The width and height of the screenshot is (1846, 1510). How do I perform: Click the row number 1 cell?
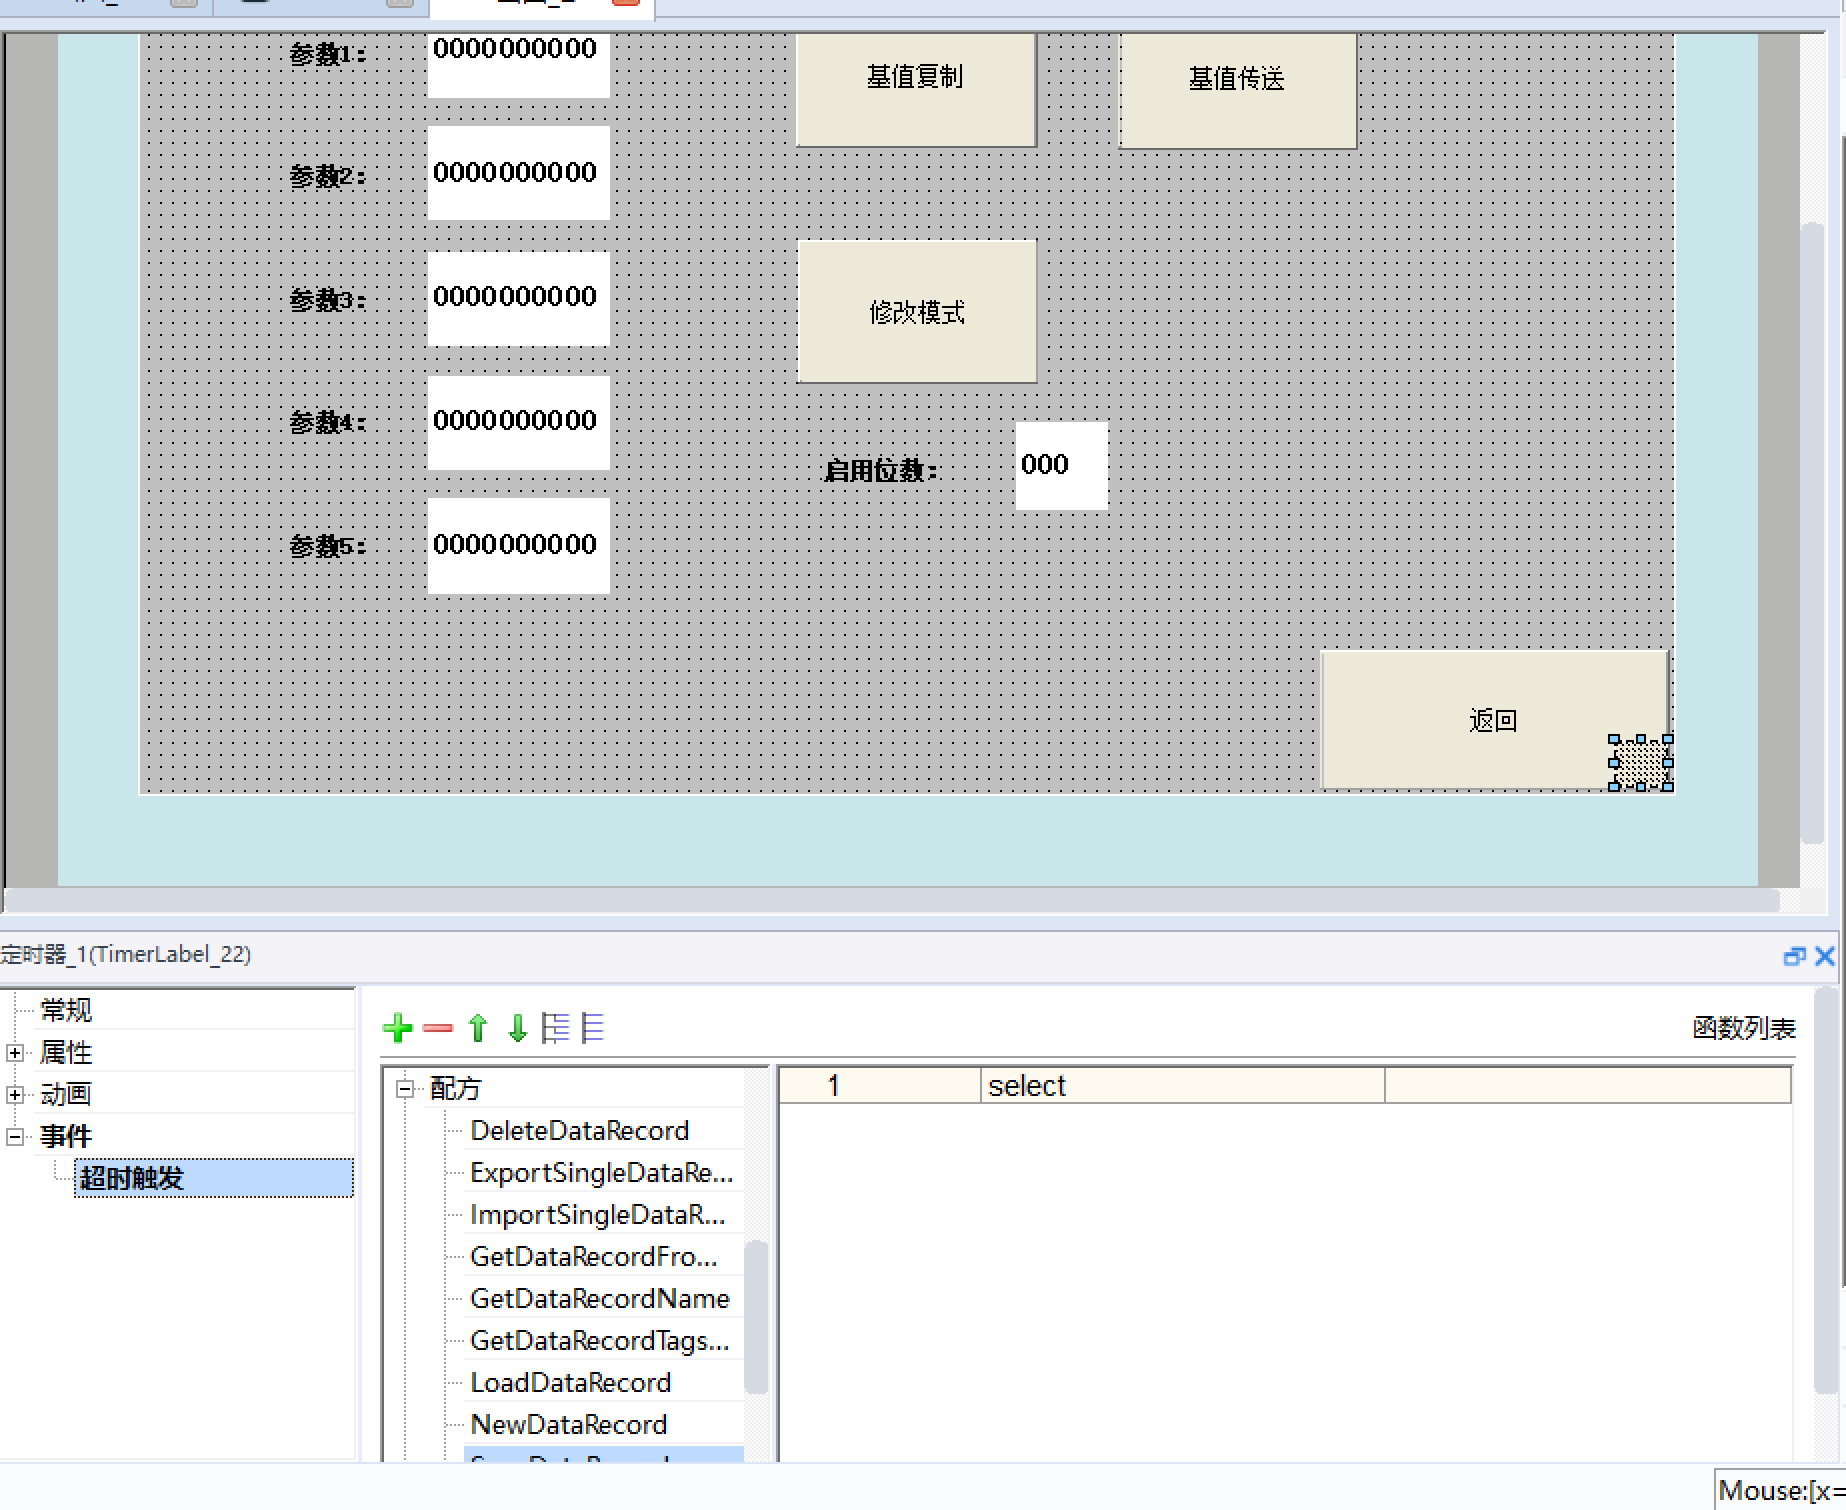[x=880, y=1086]
